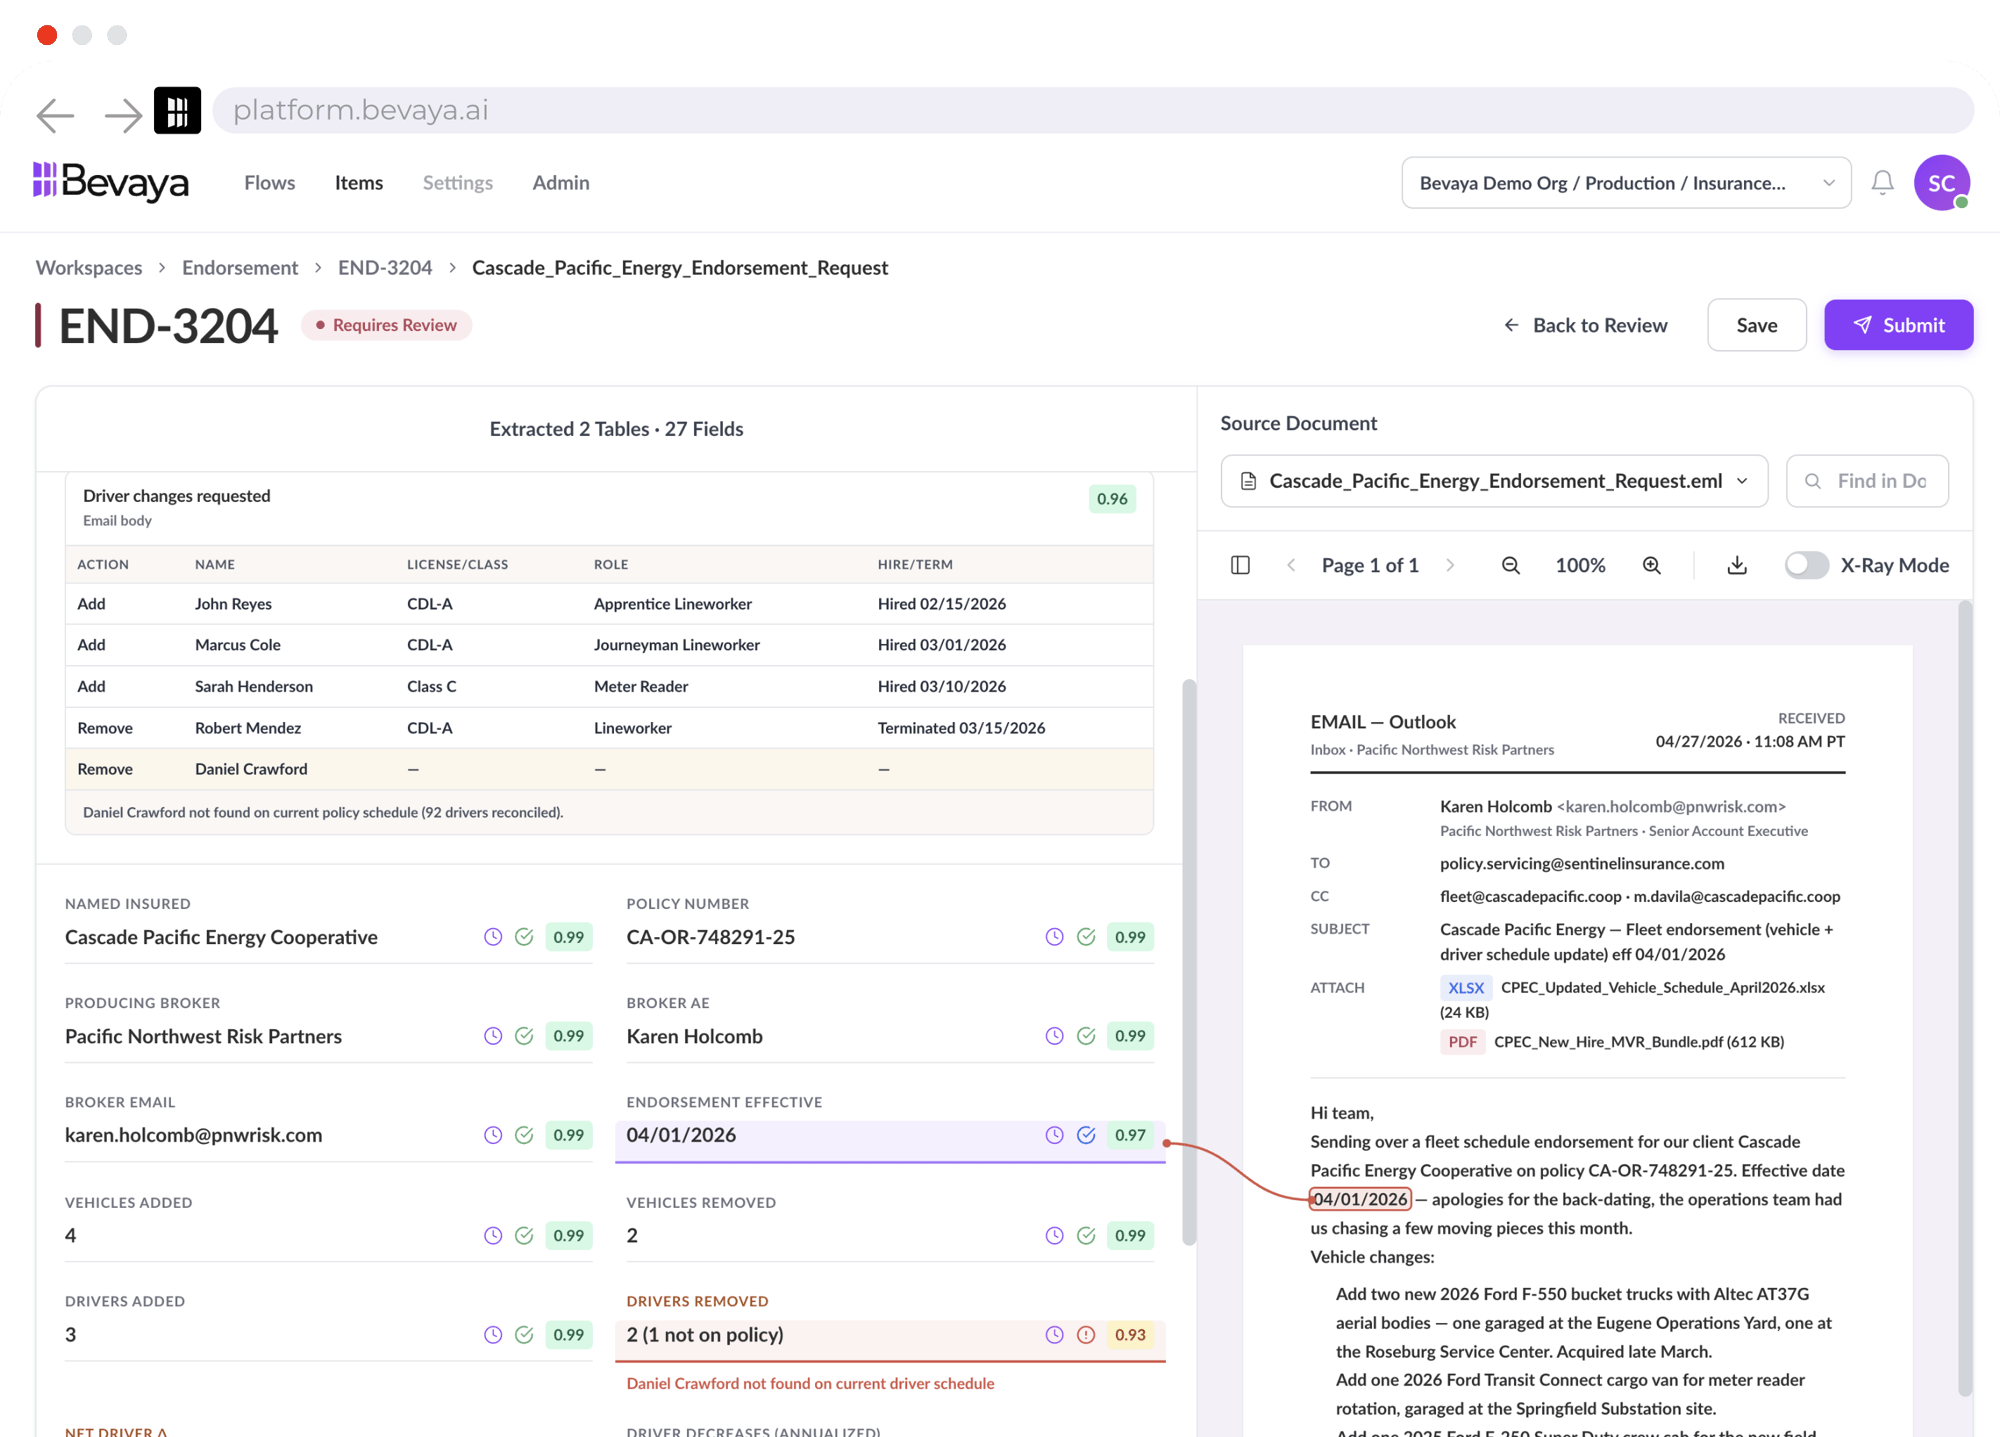2000x1437 pixels.
Task: Click the Drivers Removed 0.93 confidence score
Action: click(1130, 1334)
